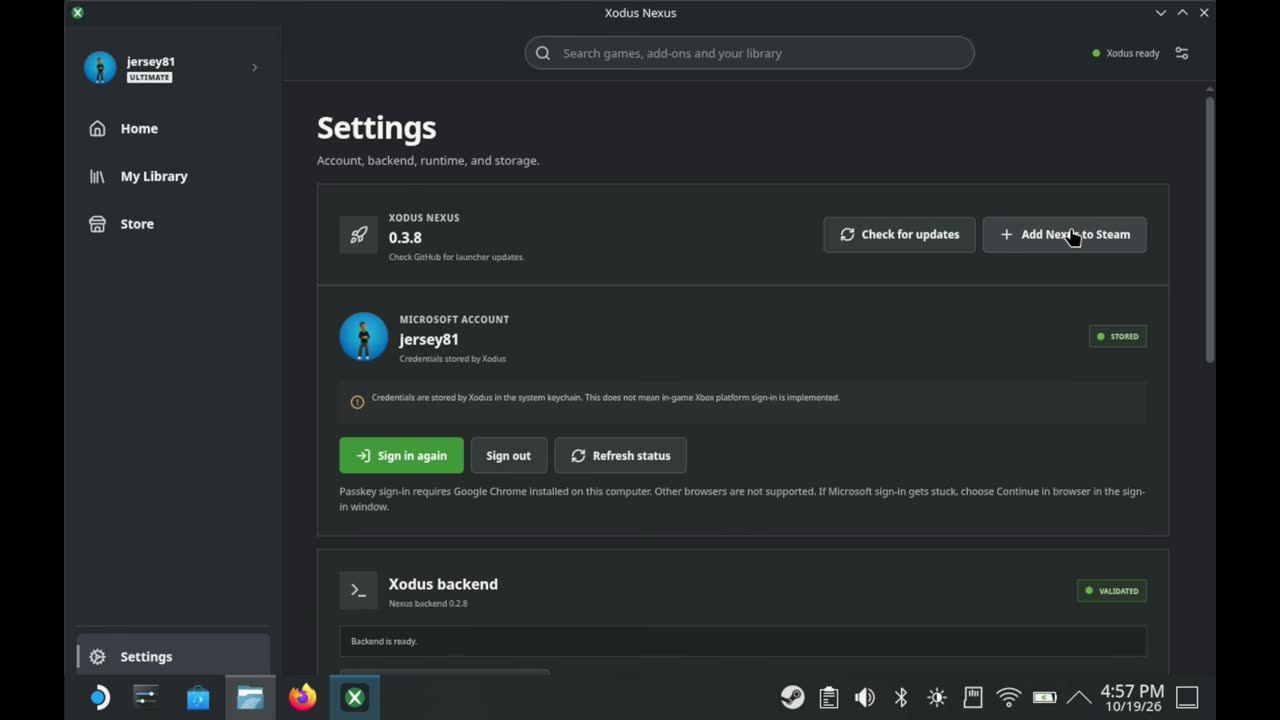Open the brightness tray icon
The image size is (1280, 720).
pyautogui.click(x=936, y=697)
